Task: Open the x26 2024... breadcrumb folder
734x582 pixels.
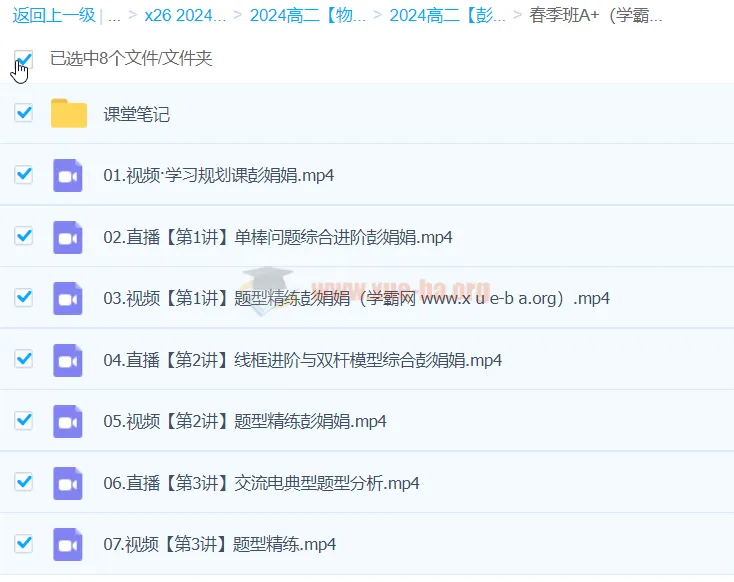Action: coord(185,16)
